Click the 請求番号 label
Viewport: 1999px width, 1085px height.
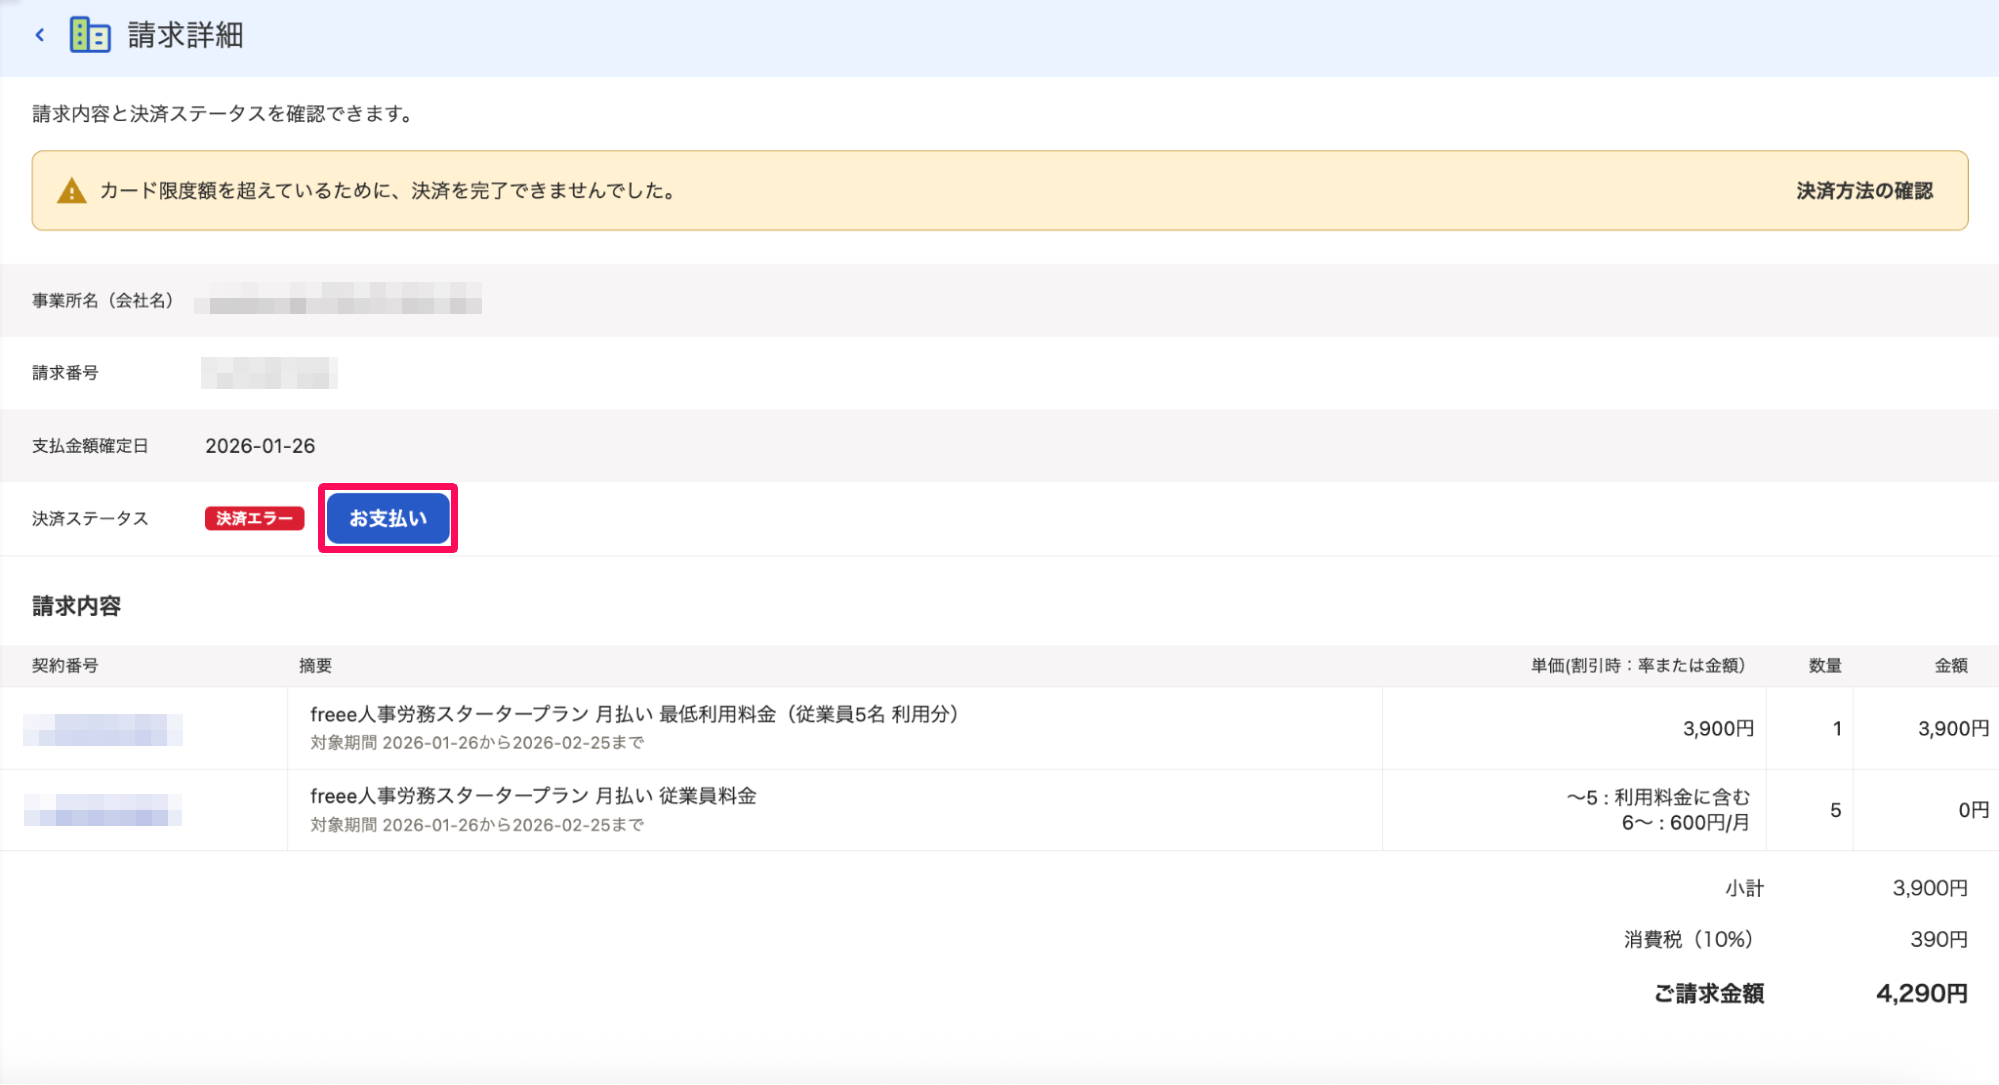point(65,373)
